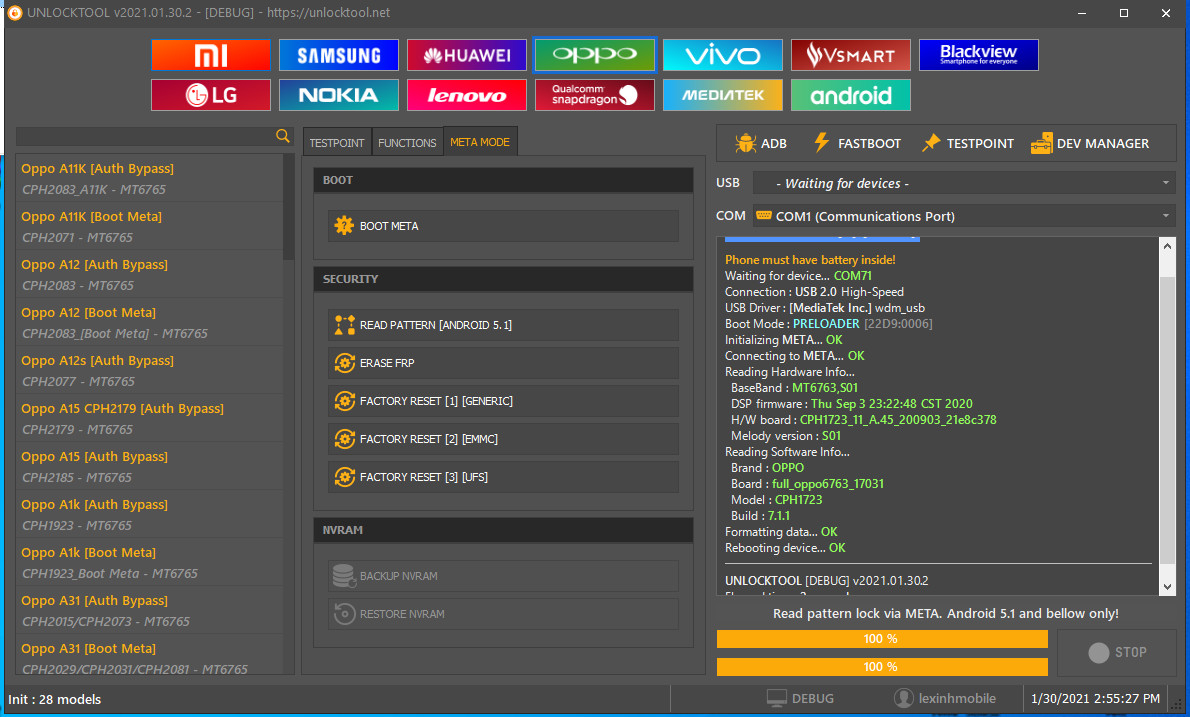The width and height of the screenshot is (1190, 717).
Task: Click the model list scrollbar thumb
Action: (x=288, y=207)
